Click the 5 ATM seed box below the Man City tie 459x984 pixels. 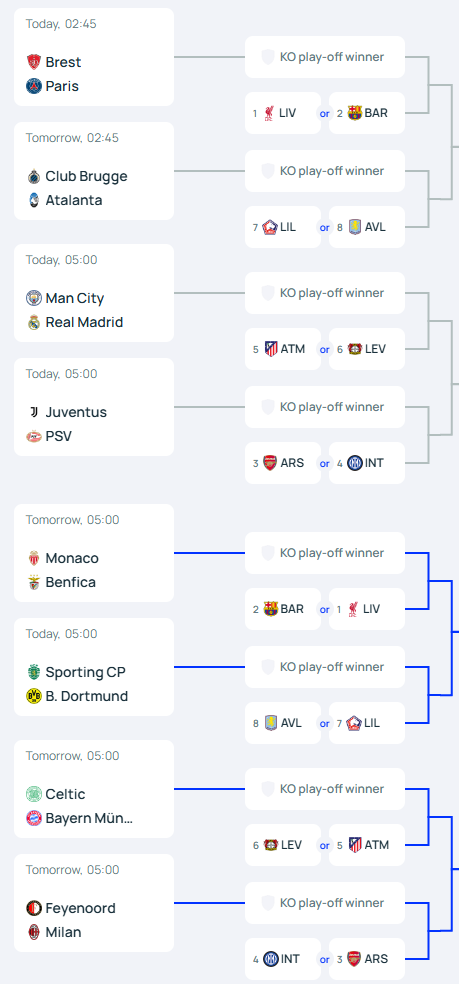click(x=283, y=349)
